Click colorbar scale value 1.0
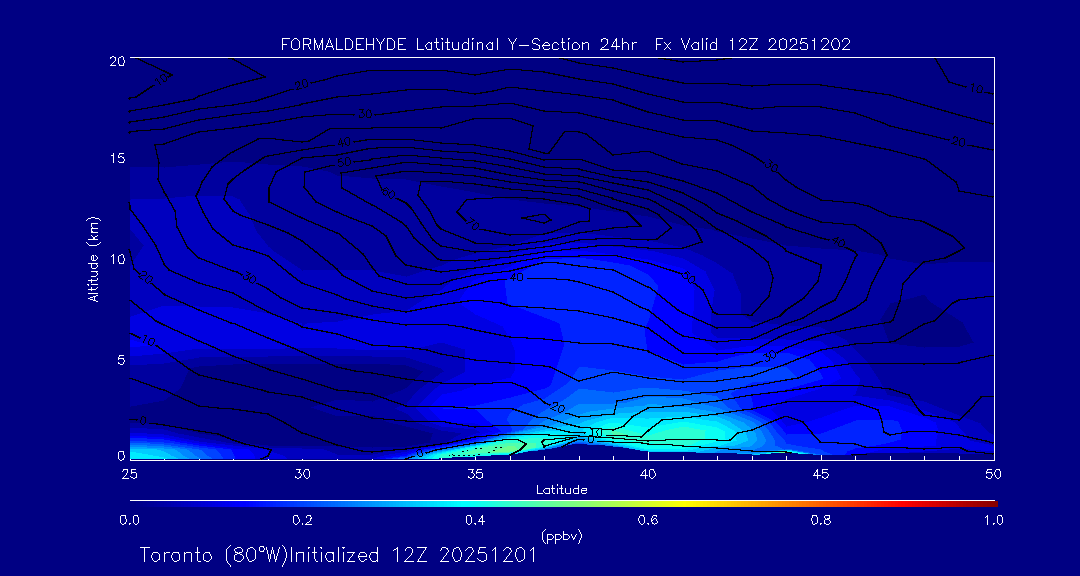1080x576 pixels. coord(993,521)
